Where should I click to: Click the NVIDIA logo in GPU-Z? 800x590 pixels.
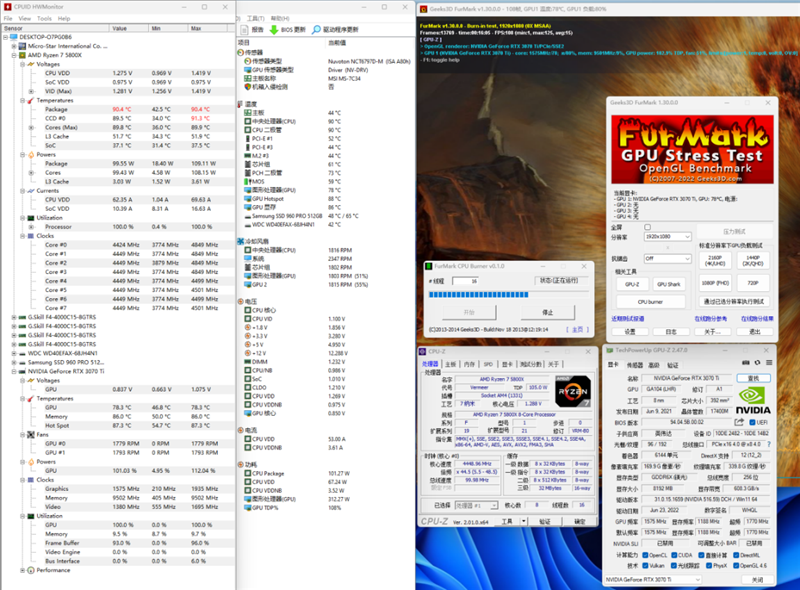pyautogui.click(x=753, y=401)
